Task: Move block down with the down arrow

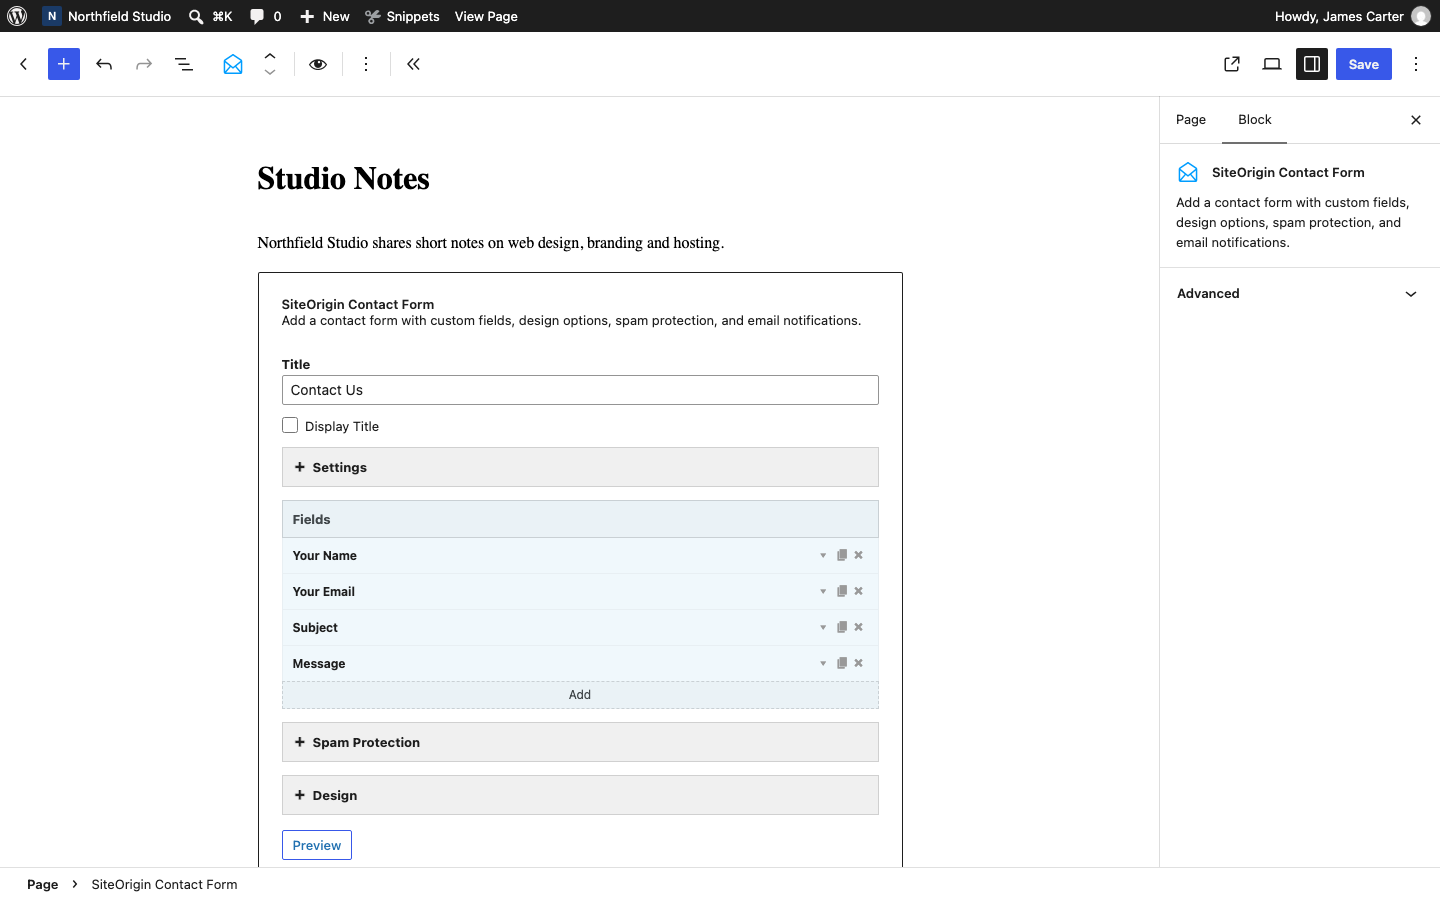Action: click(270, 72)
